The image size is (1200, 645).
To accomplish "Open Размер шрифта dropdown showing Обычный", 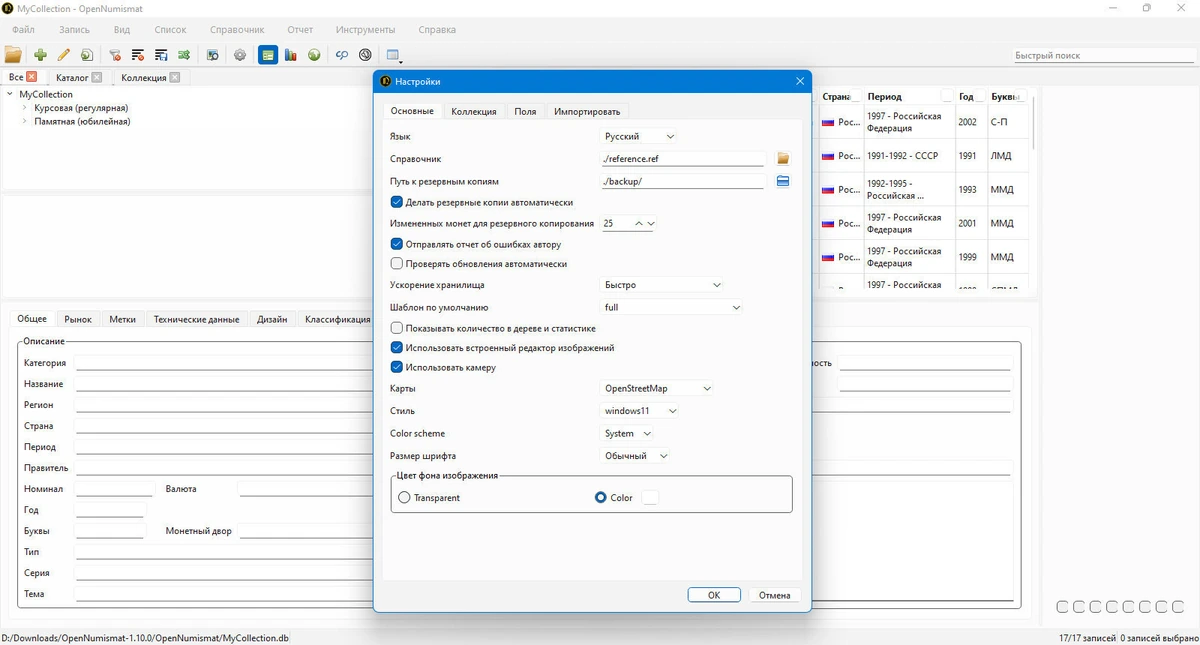I will click(x=636, y=456).
